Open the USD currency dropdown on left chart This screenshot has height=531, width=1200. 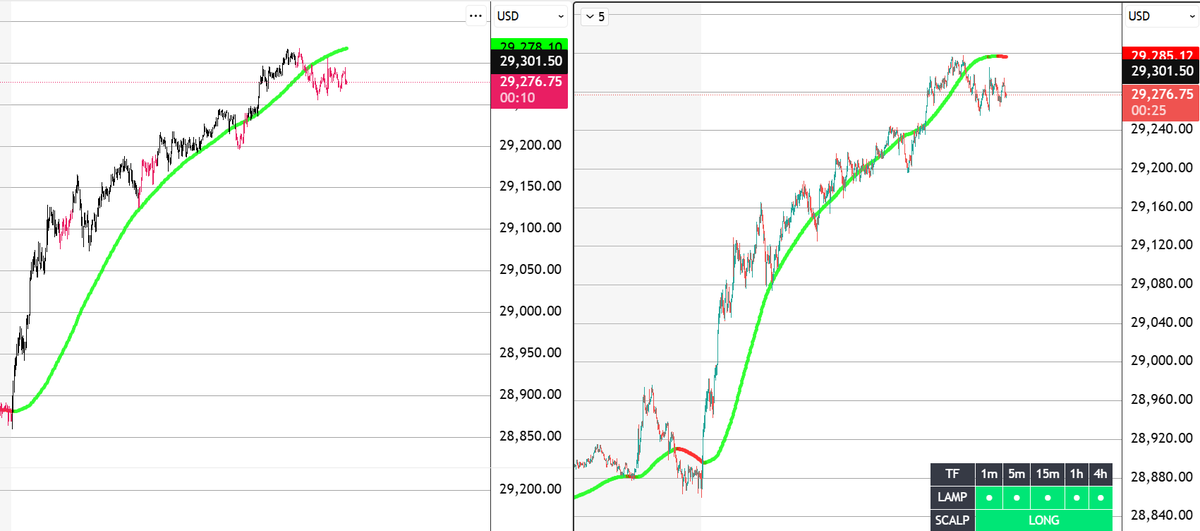(531, 15)
